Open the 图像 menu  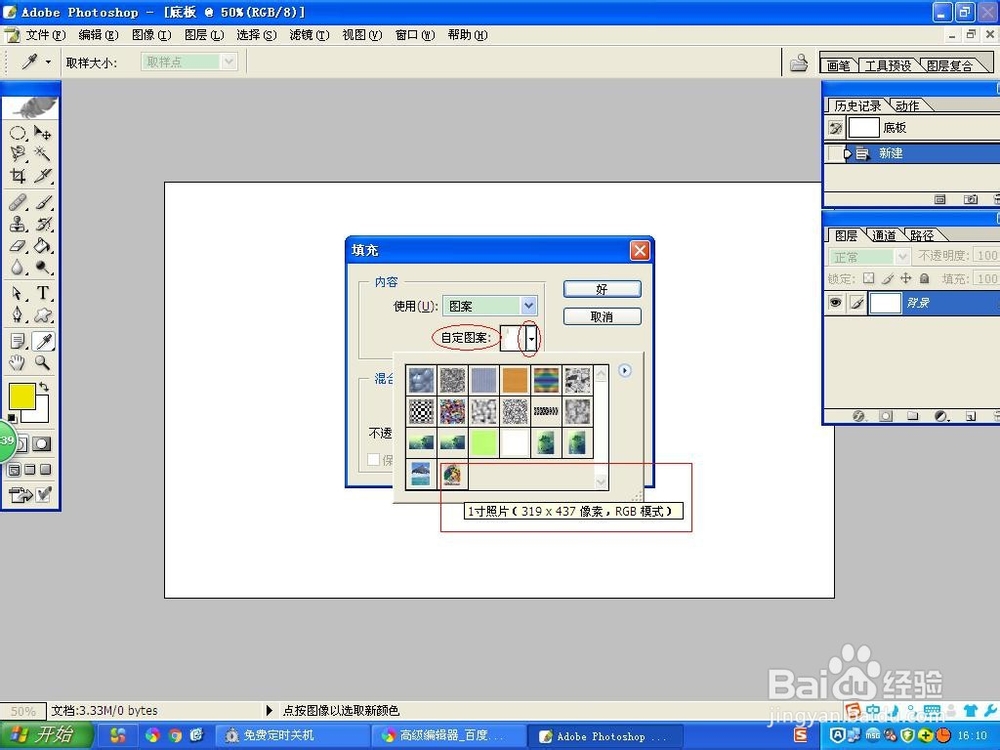point(151,35)
